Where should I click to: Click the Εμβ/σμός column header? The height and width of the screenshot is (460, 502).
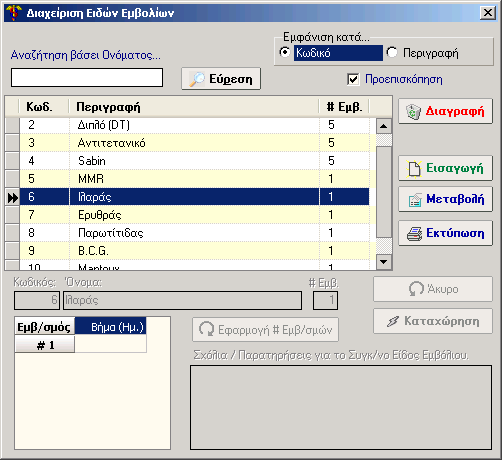45,327
